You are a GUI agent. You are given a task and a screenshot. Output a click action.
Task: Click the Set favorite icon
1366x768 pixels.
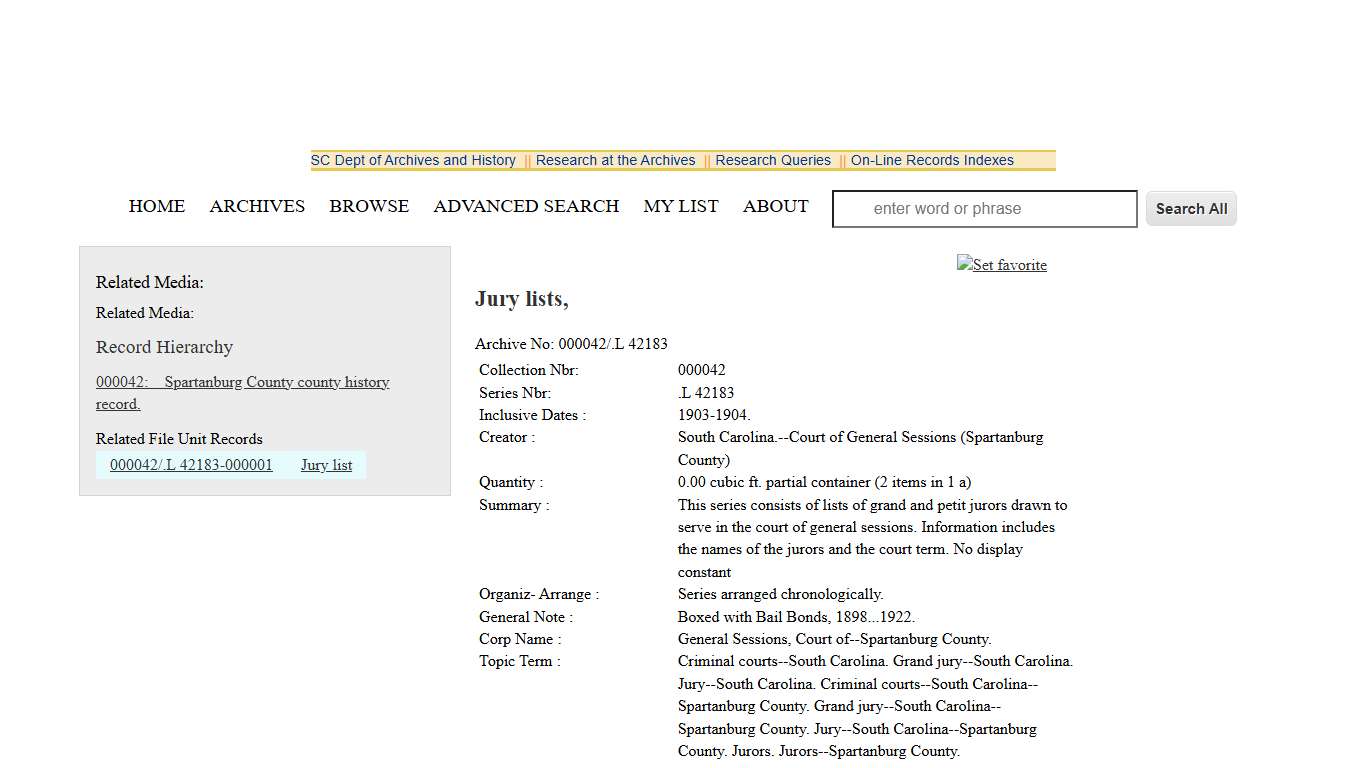(x=1001, y=265)
